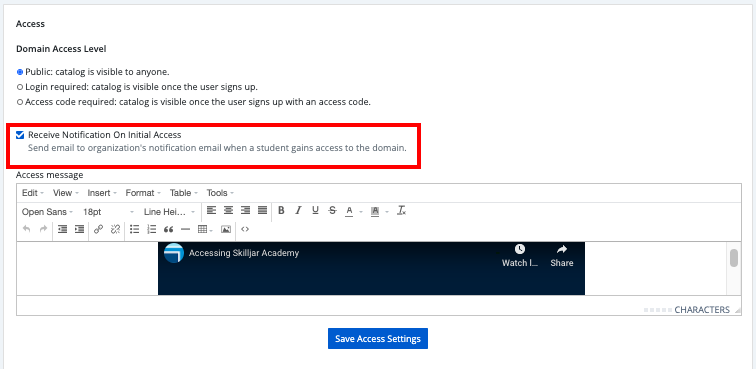This screenshot has width=756, height=369.
Task: Toggle bold formatting in editor toolbar
Action: [x=281, y=210]
